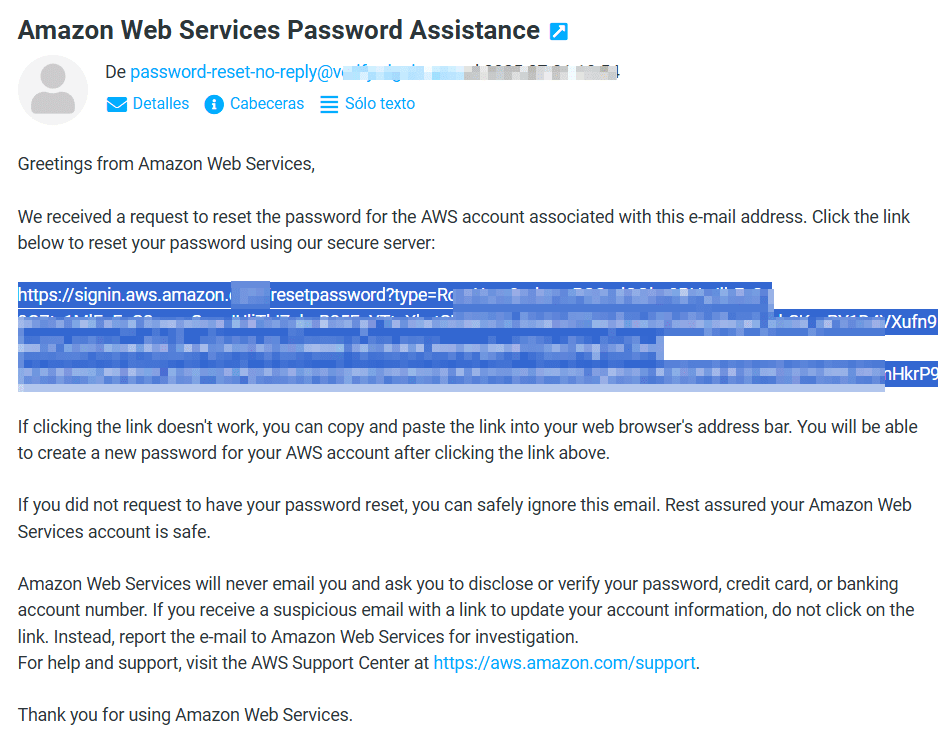Click the Greetings from Amazon Web Services line
The image size is (938, 738).
(x=166, y=164)
